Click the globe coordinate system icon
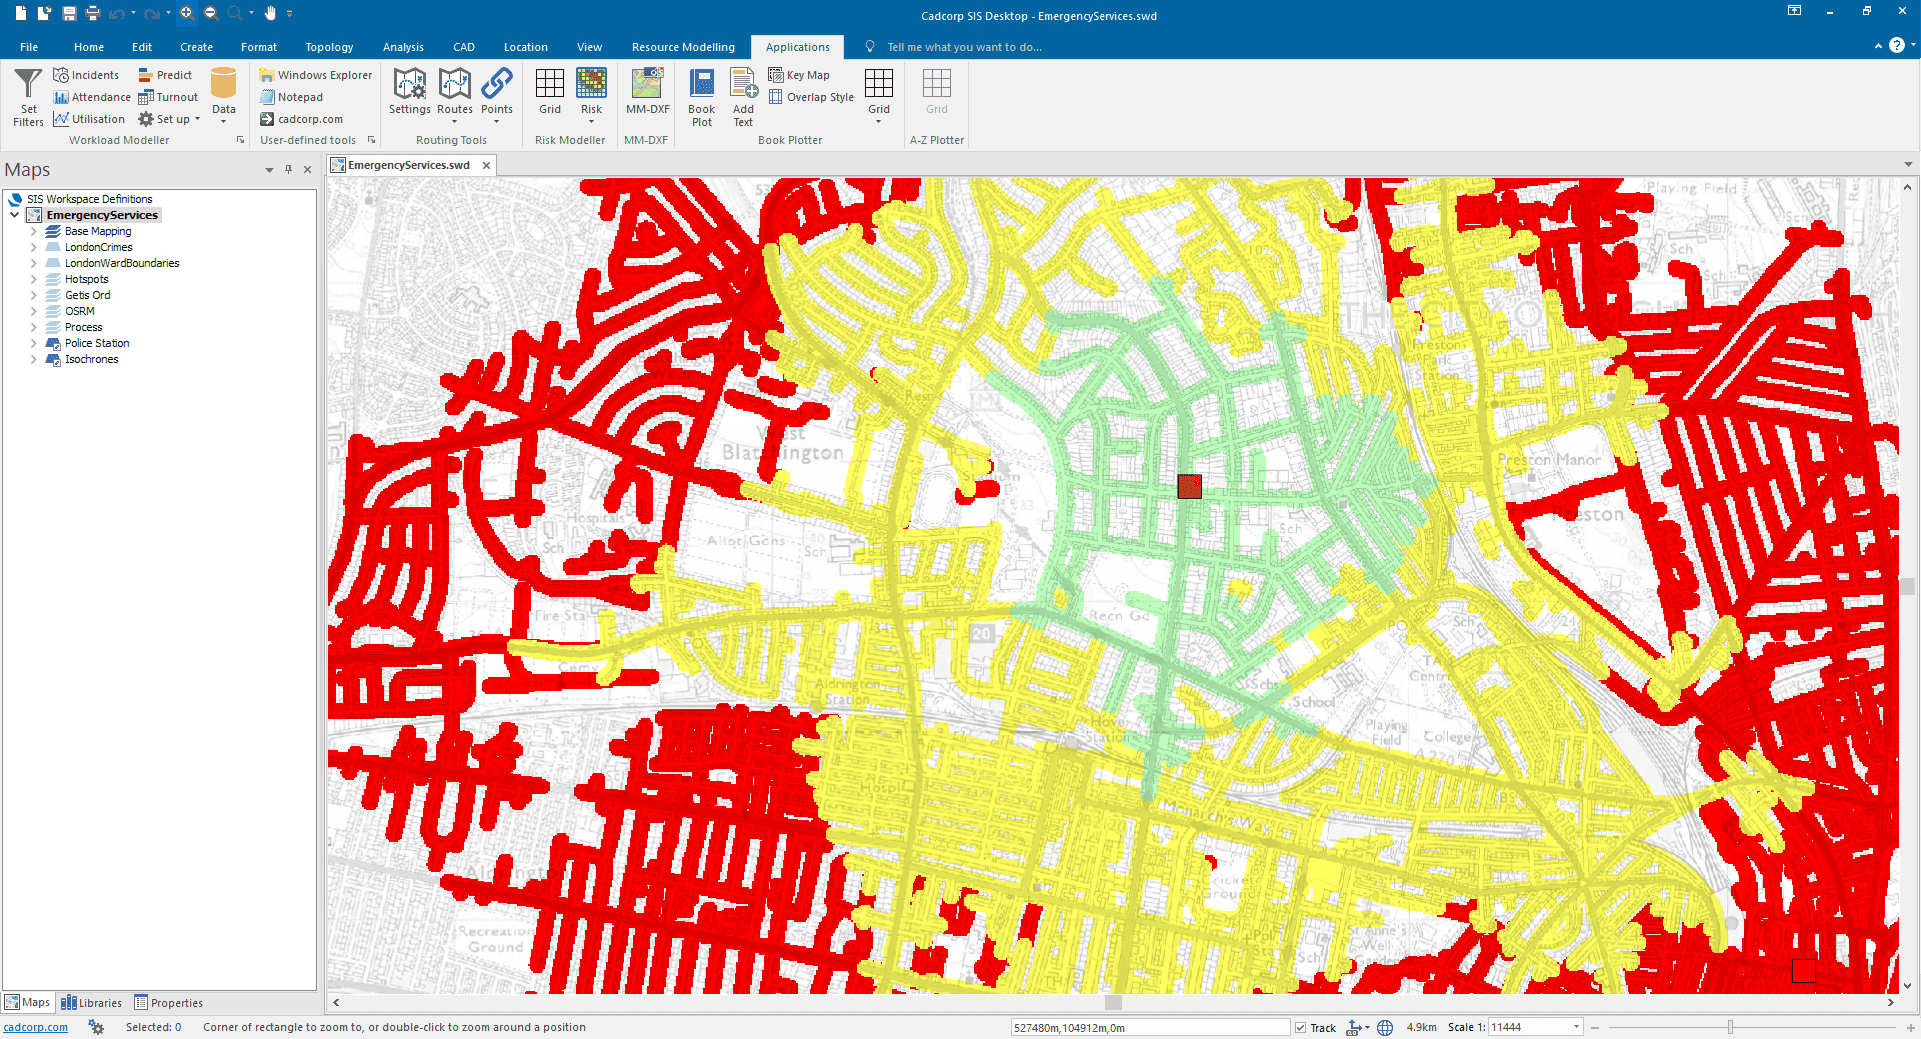 (1385, 1027)
